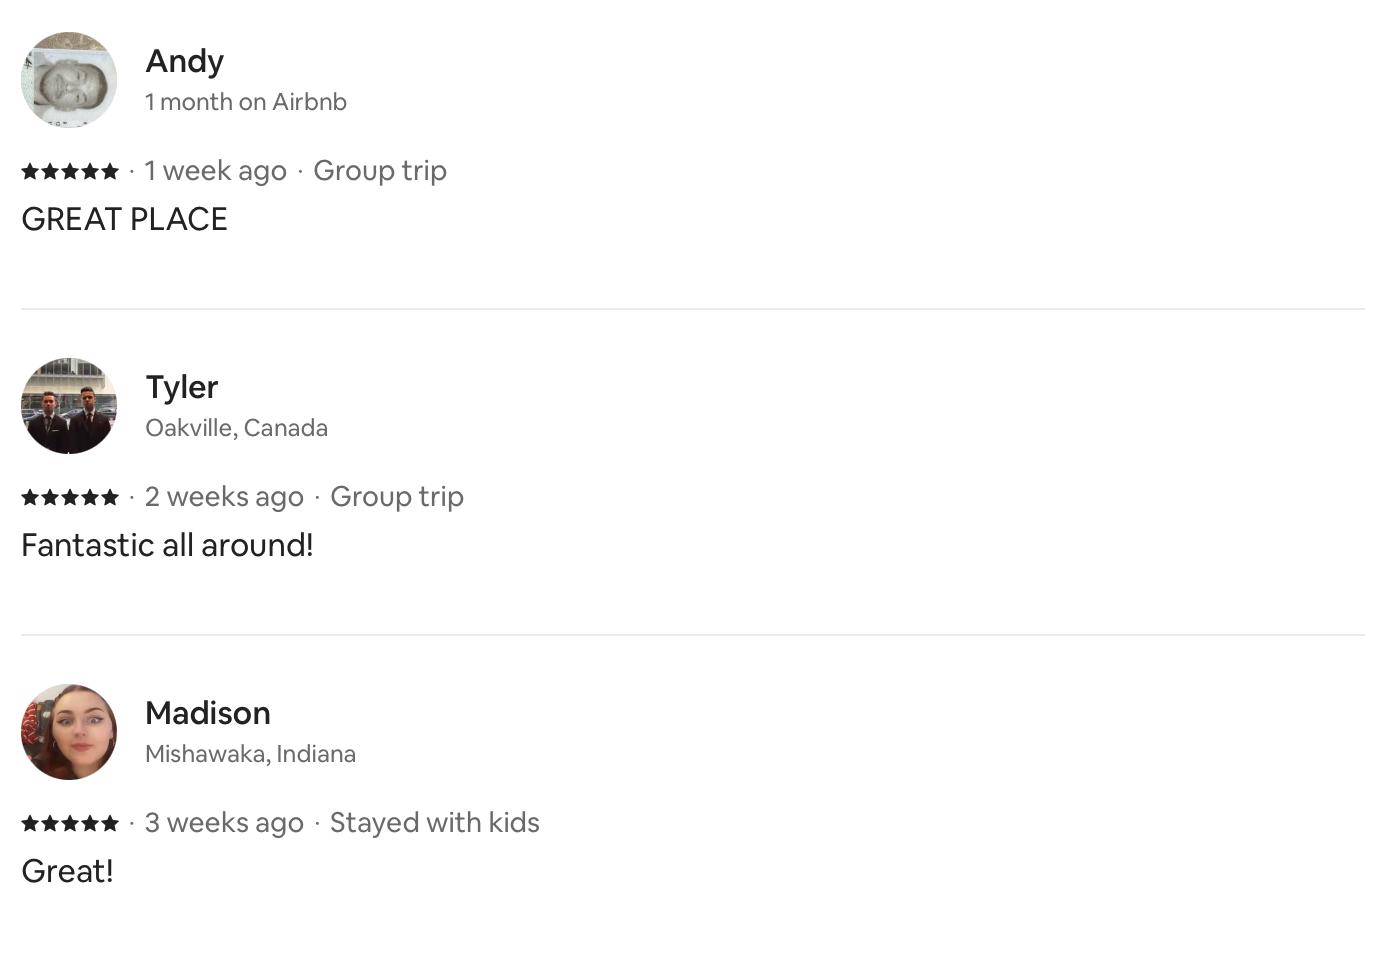Click the "GREAT PLACE" review text
Screen dimensions: 1390x960
coord(125,219)
